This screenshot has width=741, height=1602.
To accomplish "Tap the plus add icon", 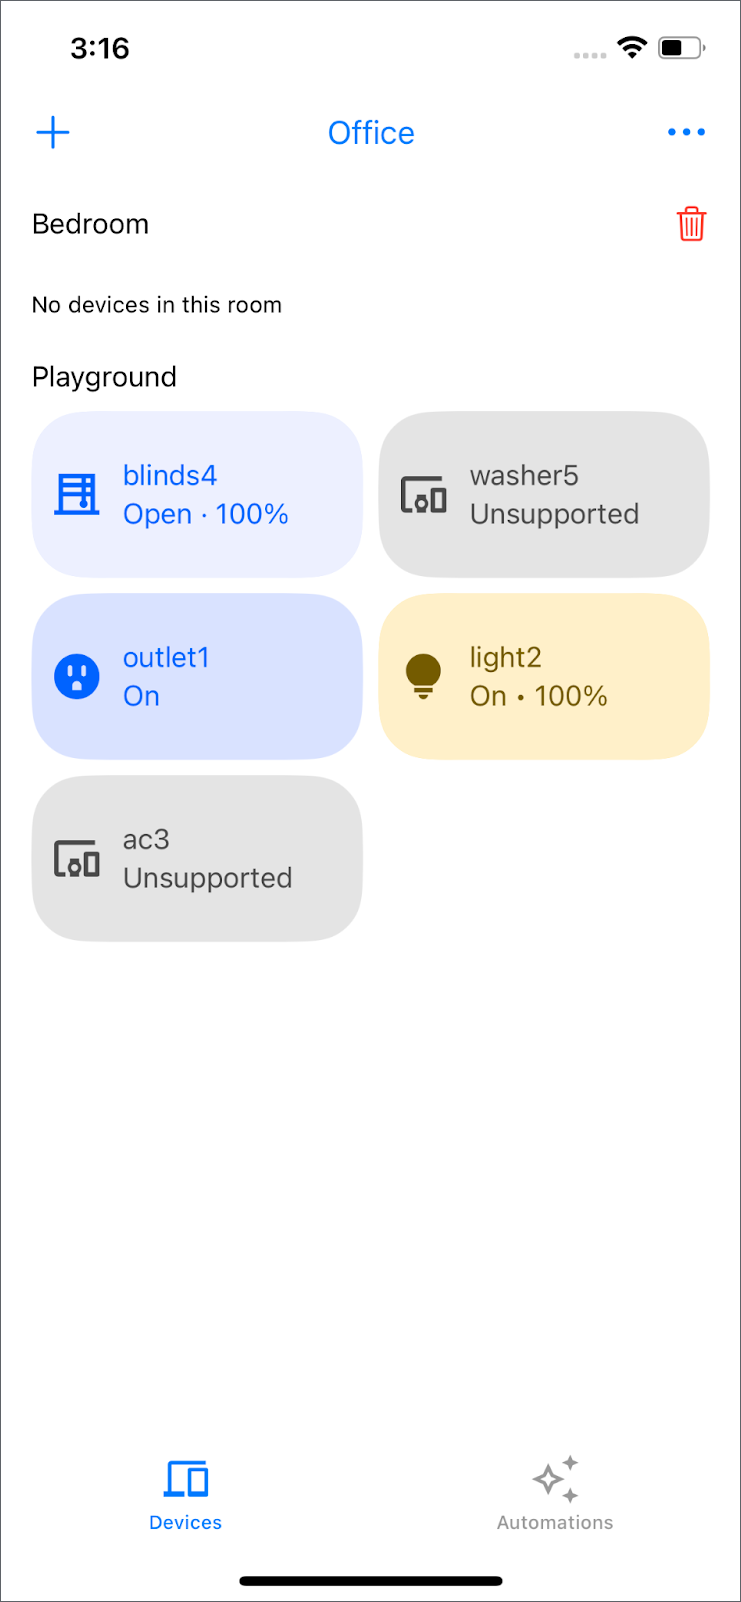I will 53,132.
